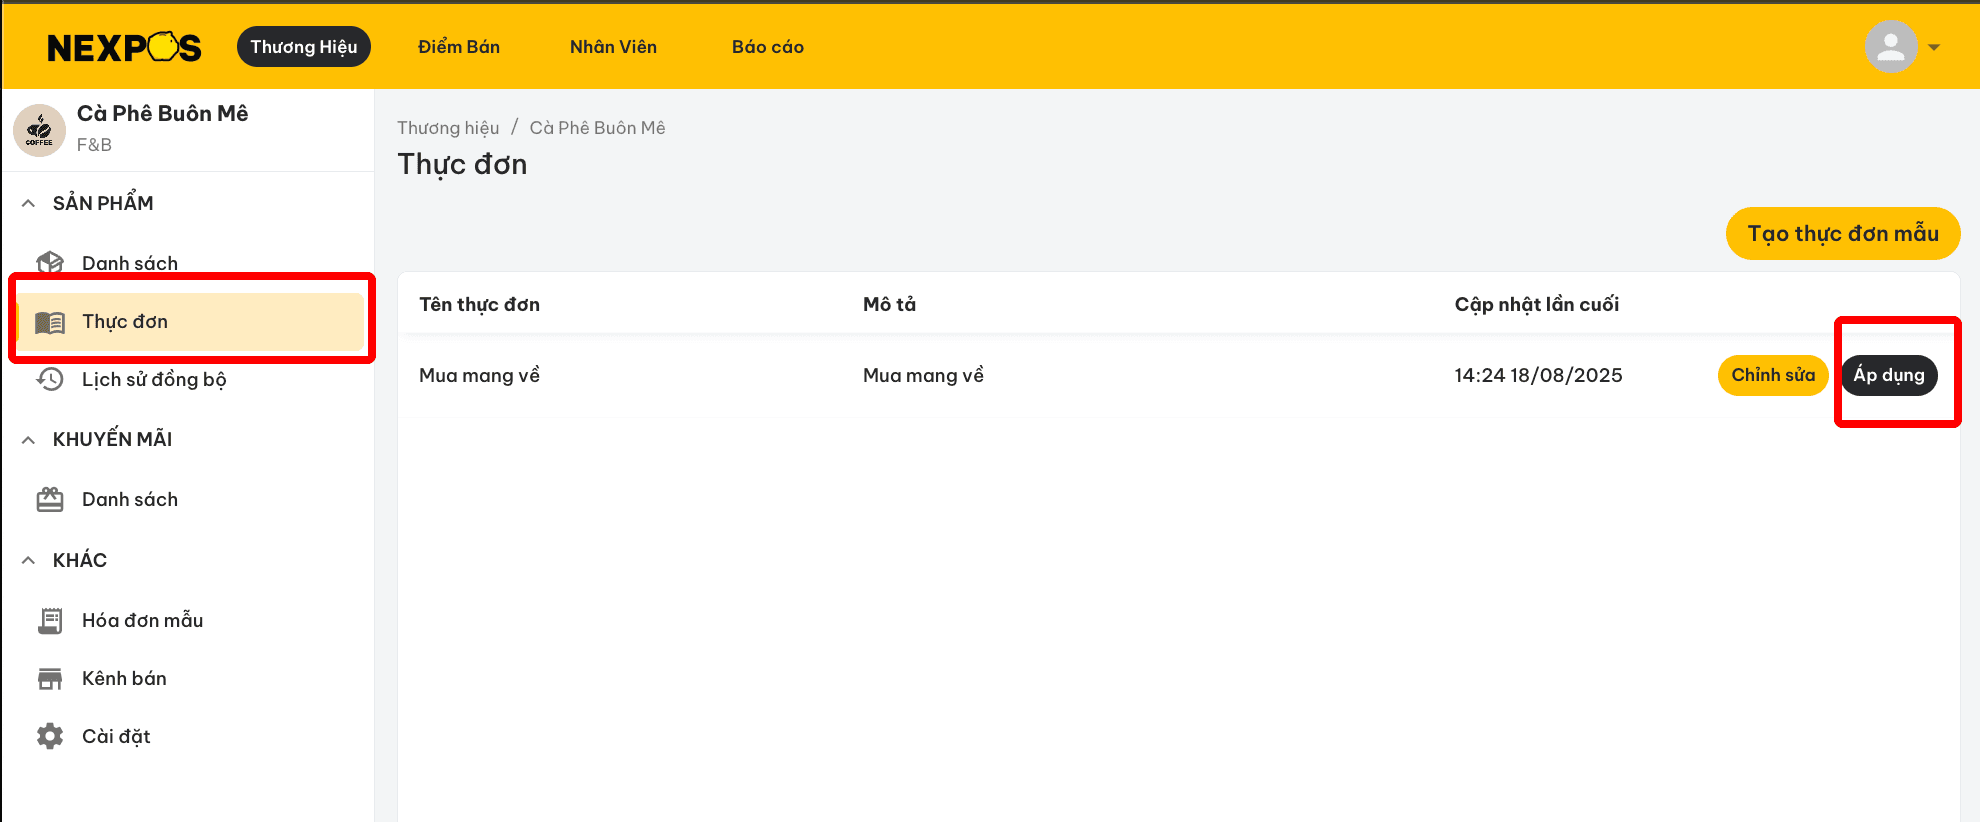Switch to the Điểm Bán tab
This screenshot has width=1980, height=822.
pos(459,47)
